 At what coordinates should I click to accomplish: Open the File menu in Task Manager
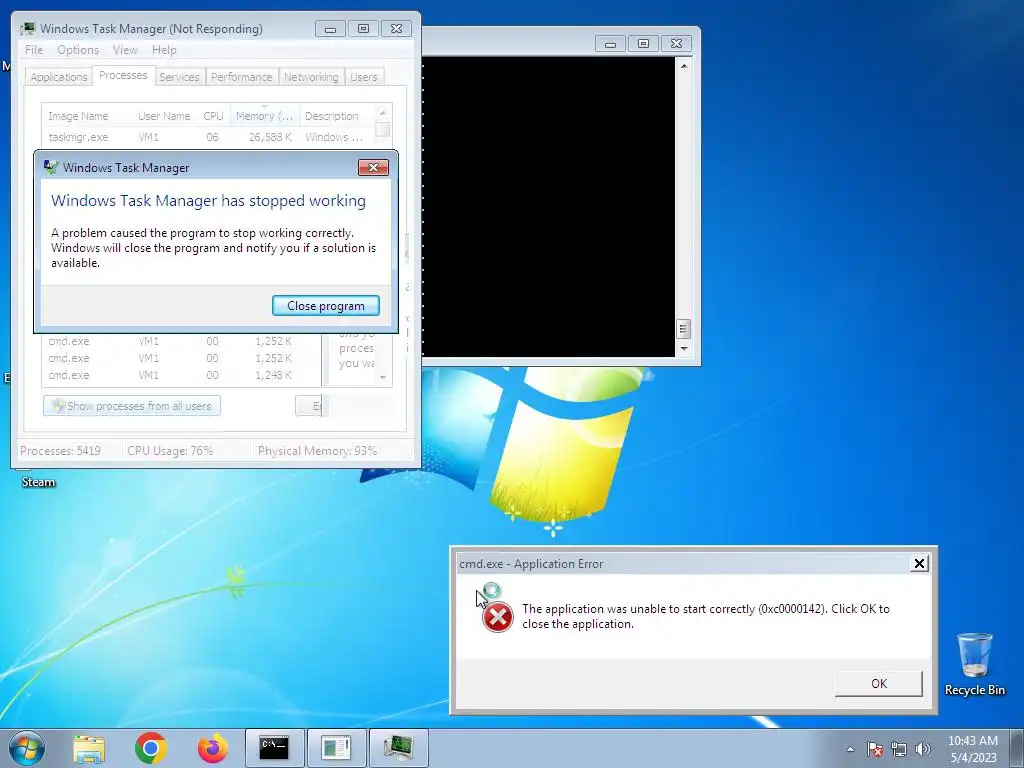[x=34, y=50]
